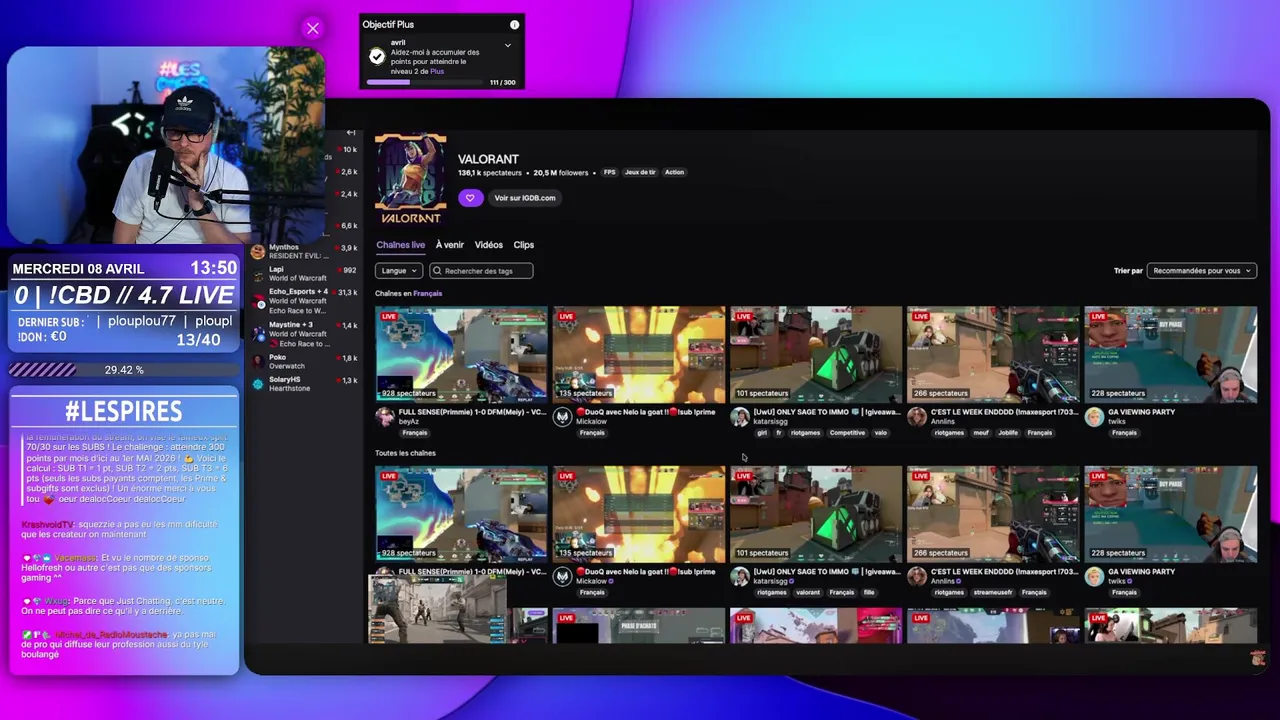Select the Action category tag
The width and height of the screenshot is (1280, 720).
click(x=674, y=172)
